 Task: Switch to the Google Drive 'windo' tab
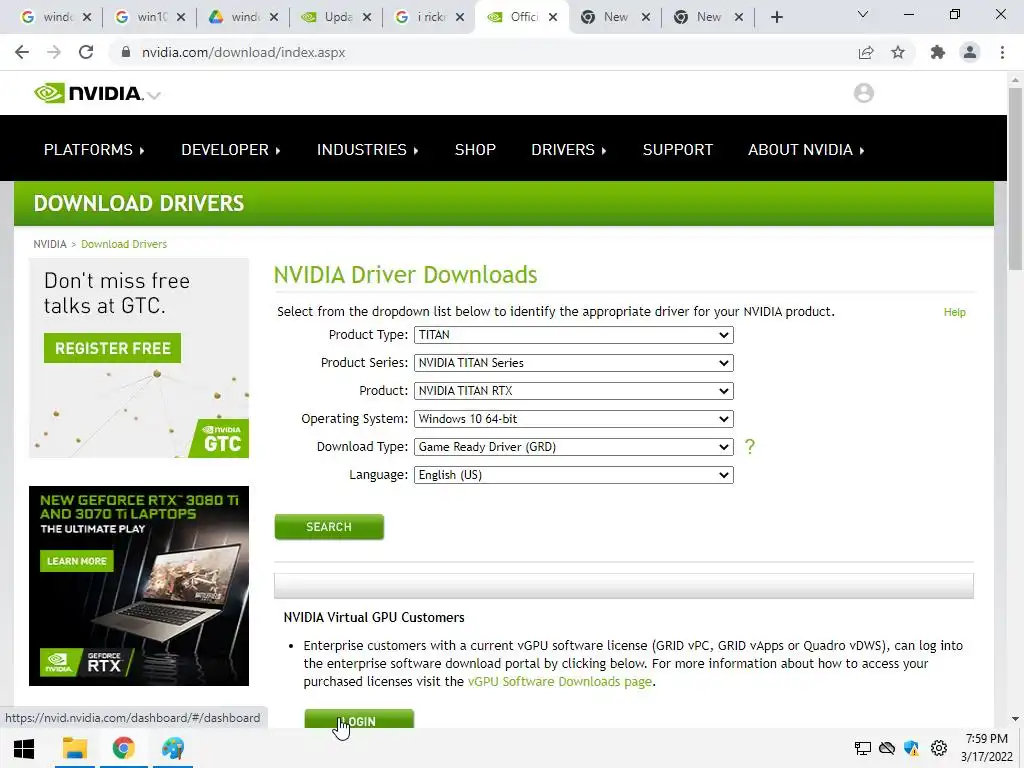click(243, 17)
